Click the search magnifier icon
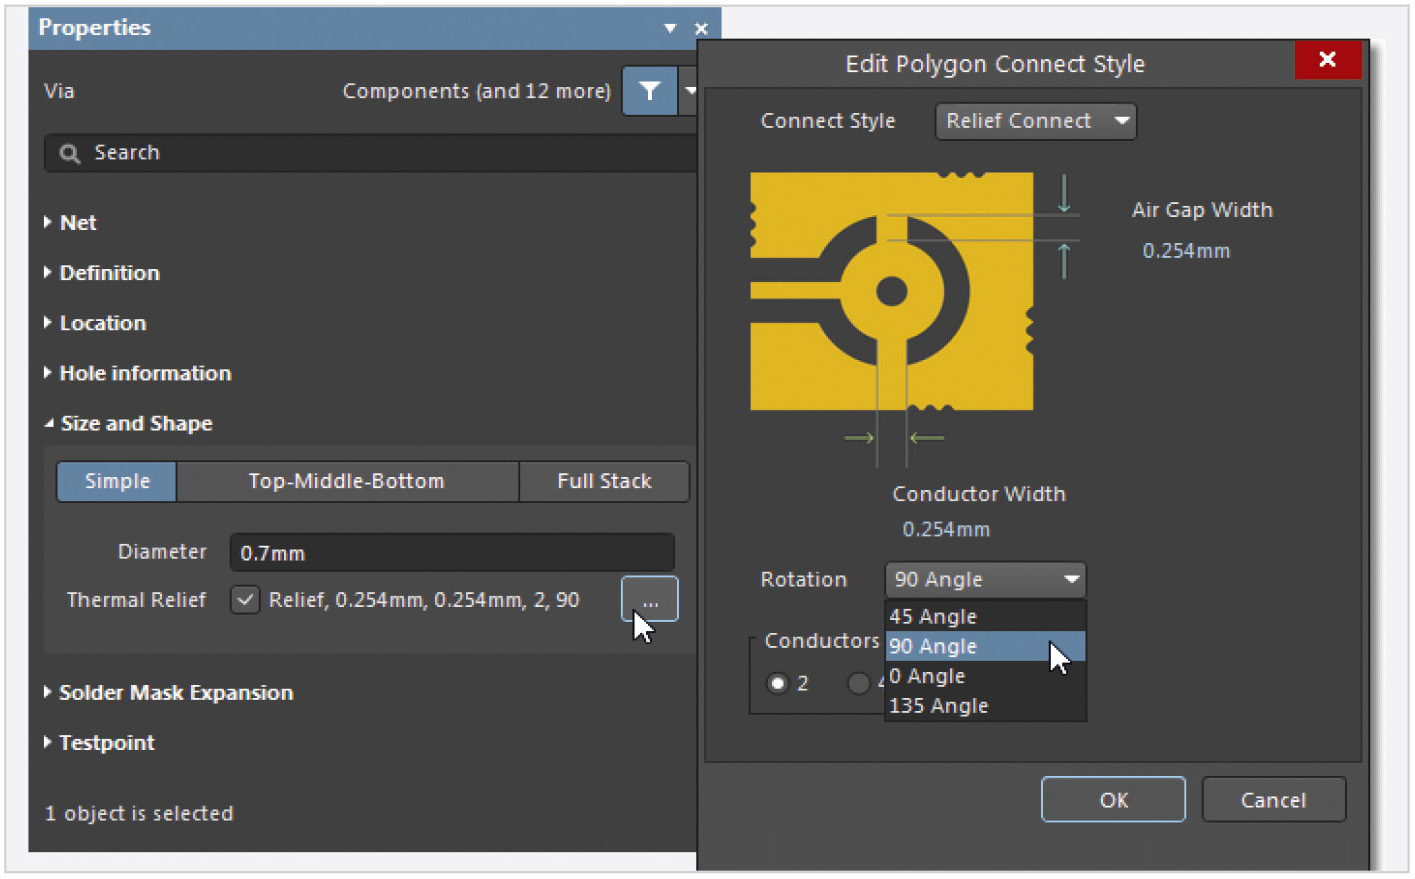Image resolution: width=1415 pixels, height=879 pixels. (x=69, y=154)
